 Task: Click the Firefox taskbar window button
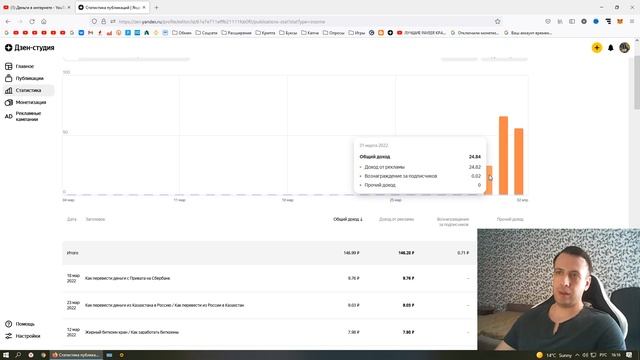click(76, 355)
